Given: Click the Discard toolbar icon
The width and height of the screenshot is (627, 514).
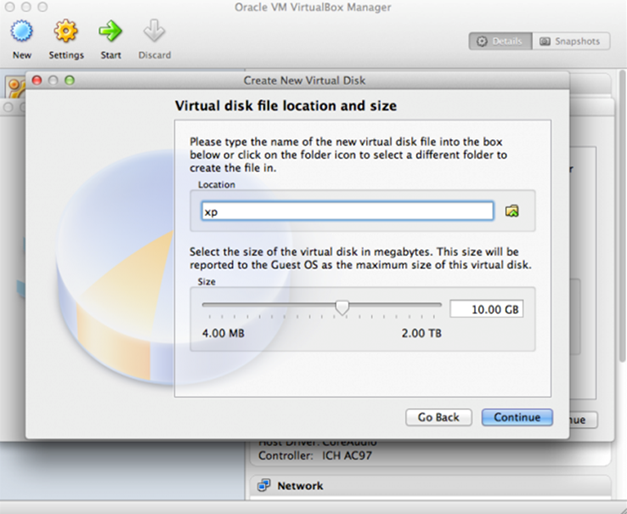Looking at the screenshot, I should tap(154, 32).
